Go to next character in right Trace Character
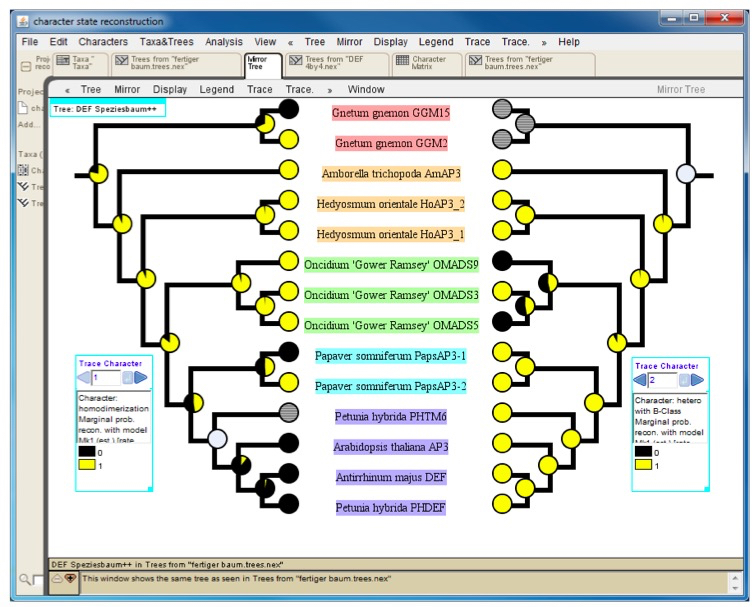The height and width of the screenshot is (607, 756). click(698, 380)
